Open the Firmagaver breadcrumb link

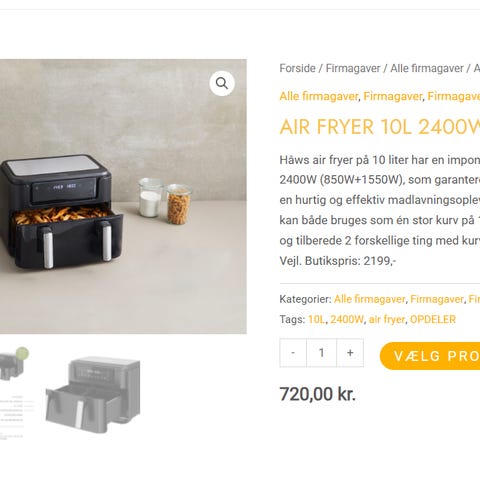(353, 68)
